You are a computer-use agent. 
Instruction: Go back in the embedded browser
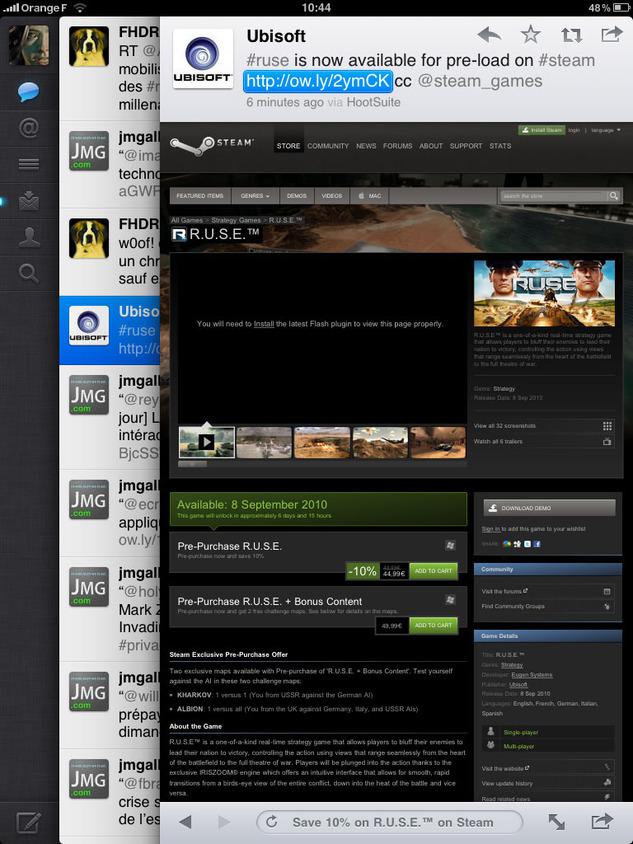185,822
